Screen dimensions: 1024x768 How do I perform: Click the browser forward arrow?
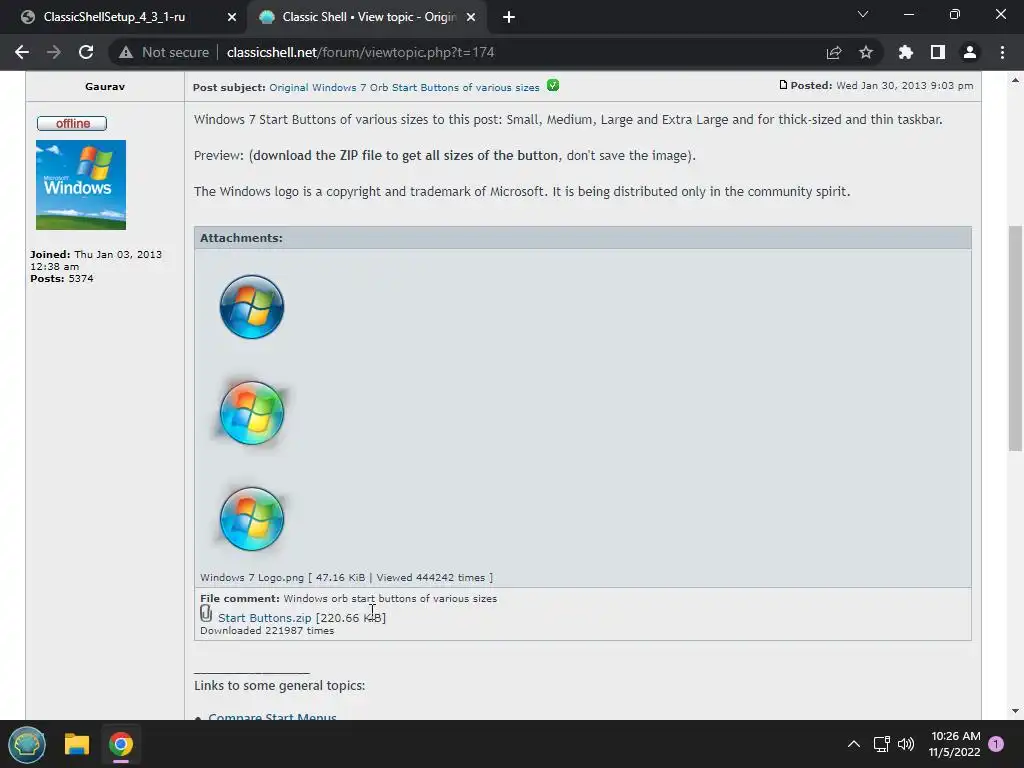click(x=54, y=52)
